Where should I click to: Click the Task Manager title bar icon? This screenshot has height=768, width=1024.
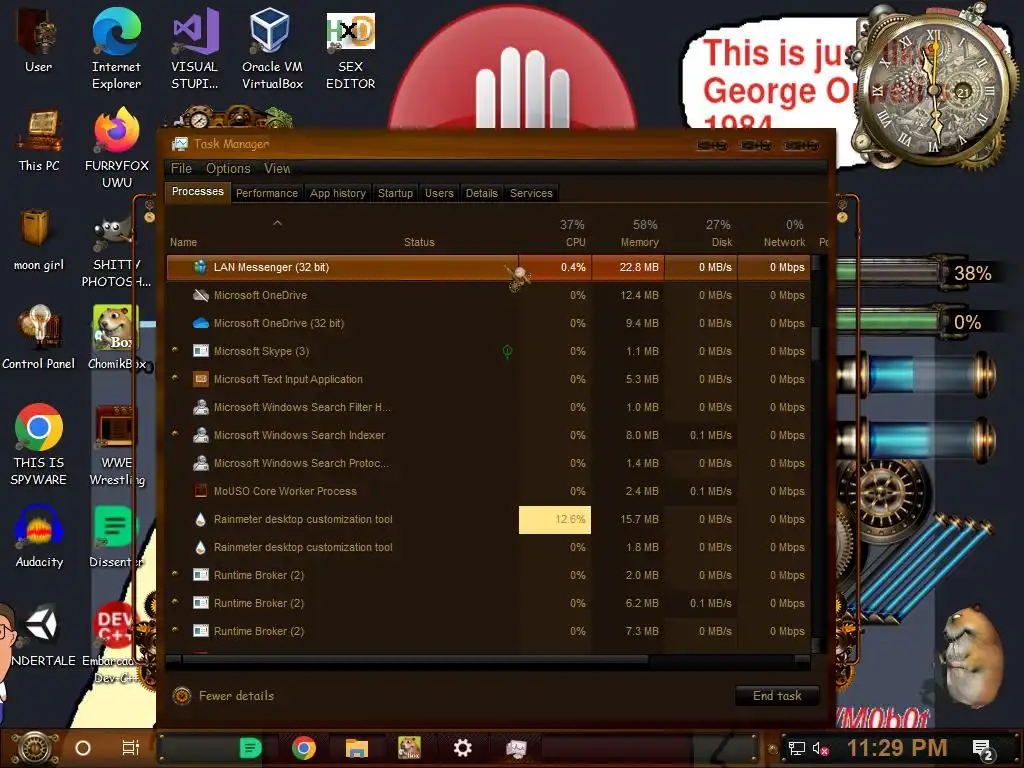pos(180,144)
